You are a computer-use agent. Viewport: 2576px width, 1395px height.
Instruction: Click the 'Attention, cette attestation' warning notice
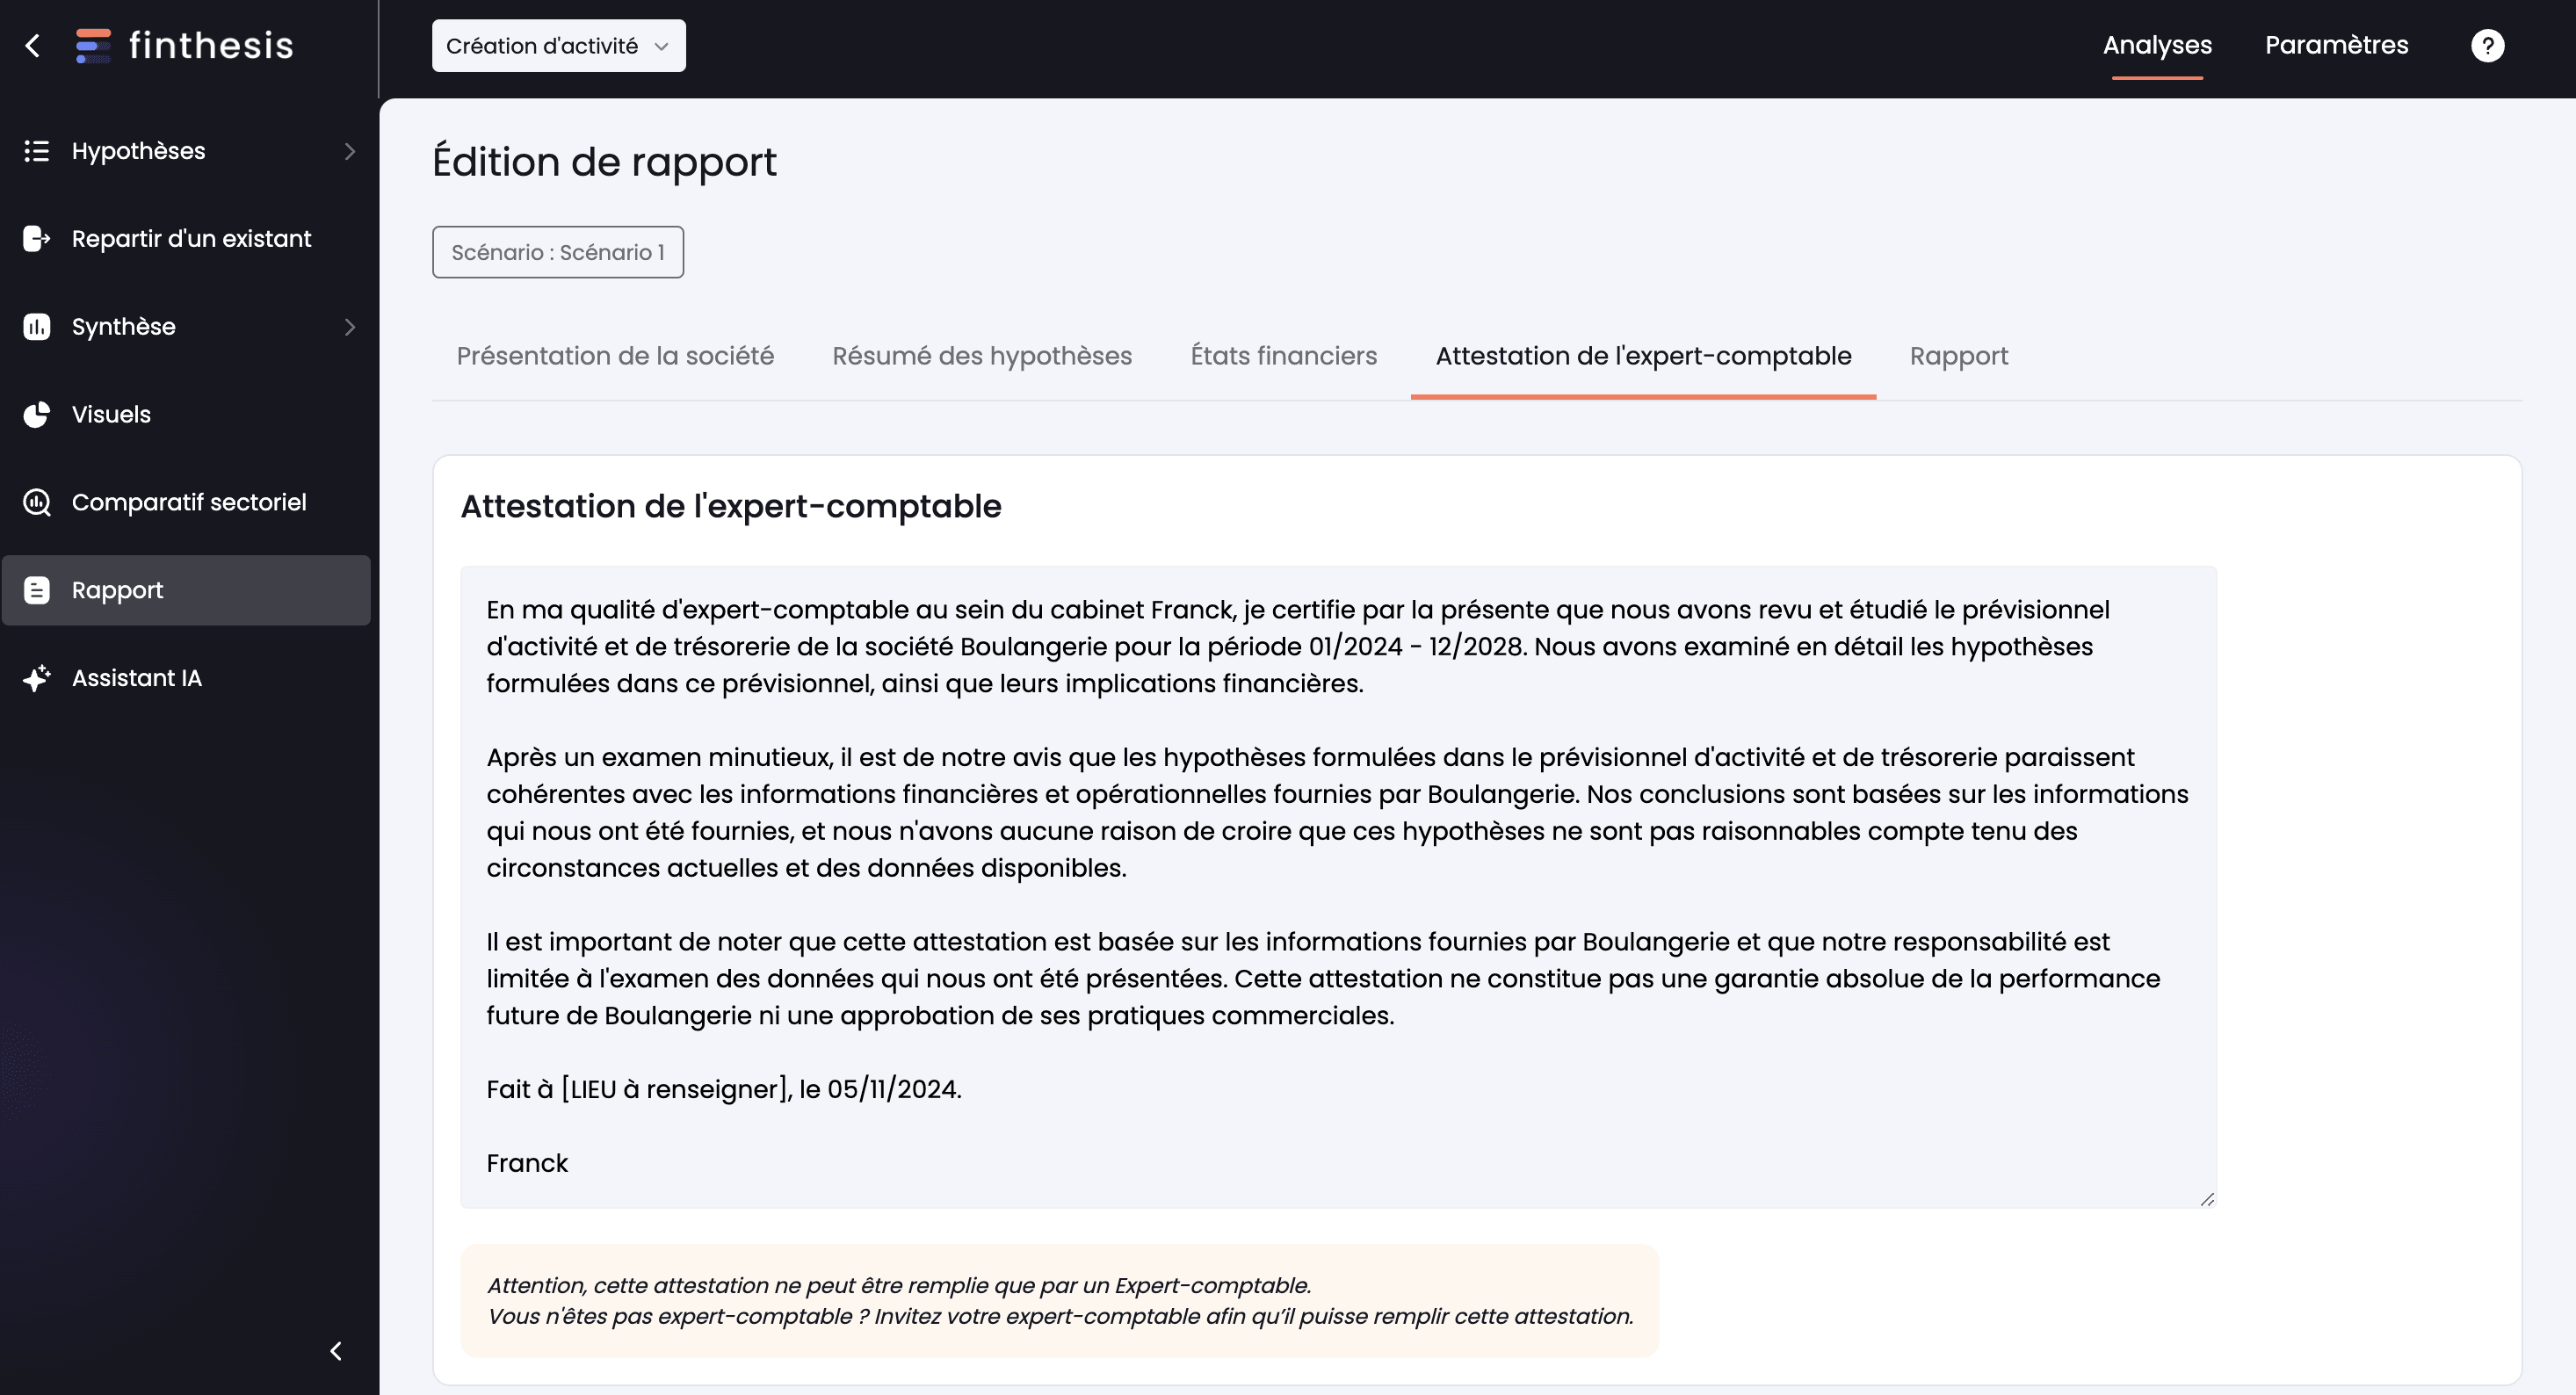1059,1301
